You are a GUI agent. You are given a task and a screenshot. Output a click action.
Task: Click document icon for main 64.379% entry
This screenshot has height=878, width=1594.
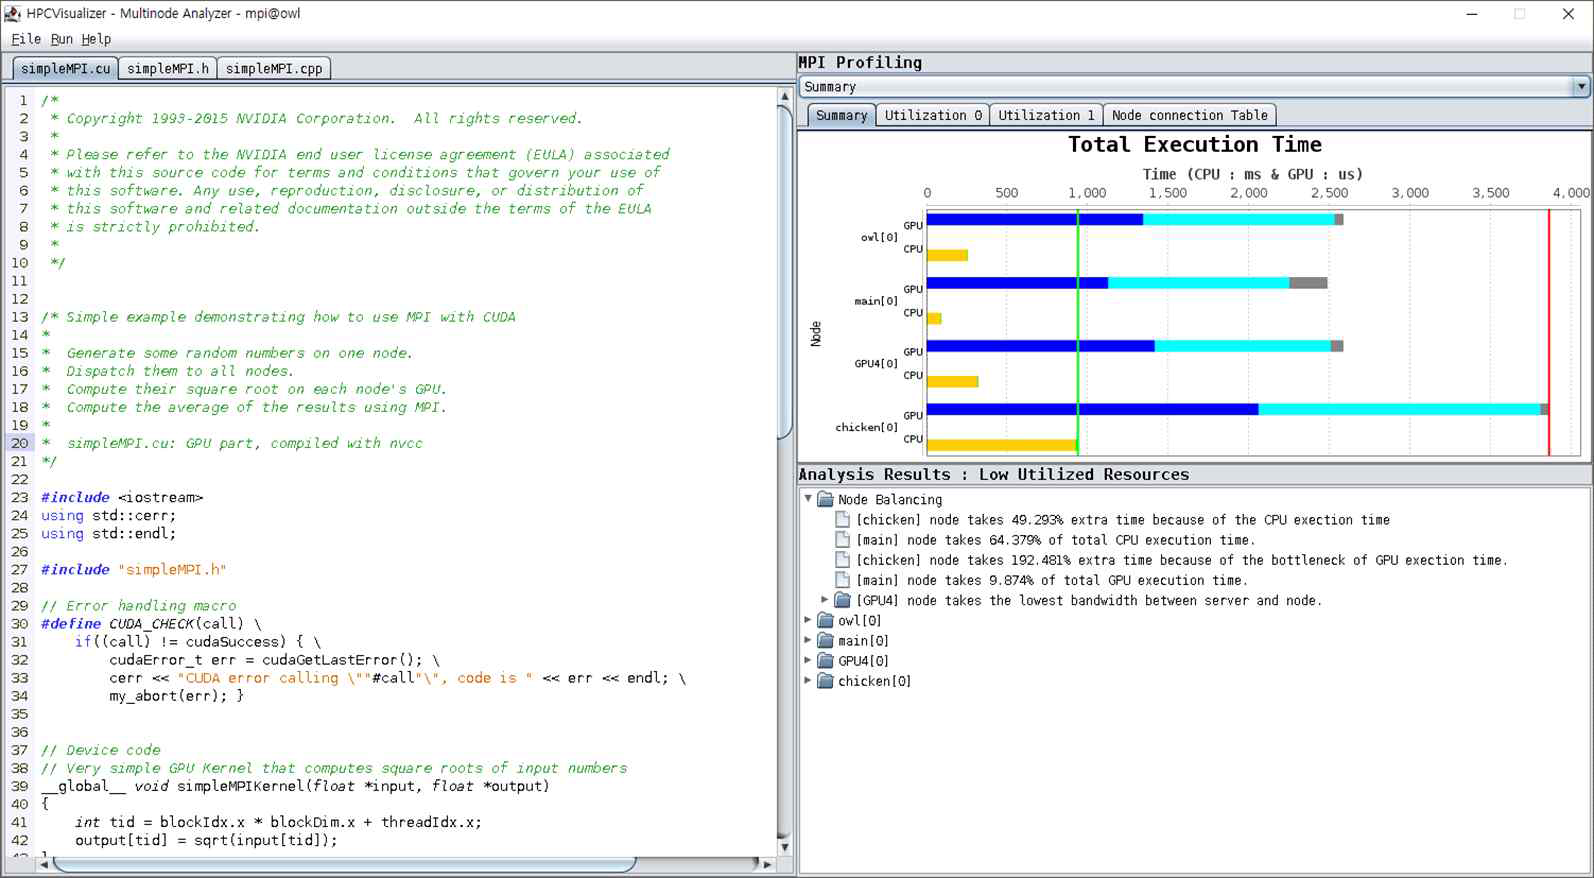click(x=842, y=539)
